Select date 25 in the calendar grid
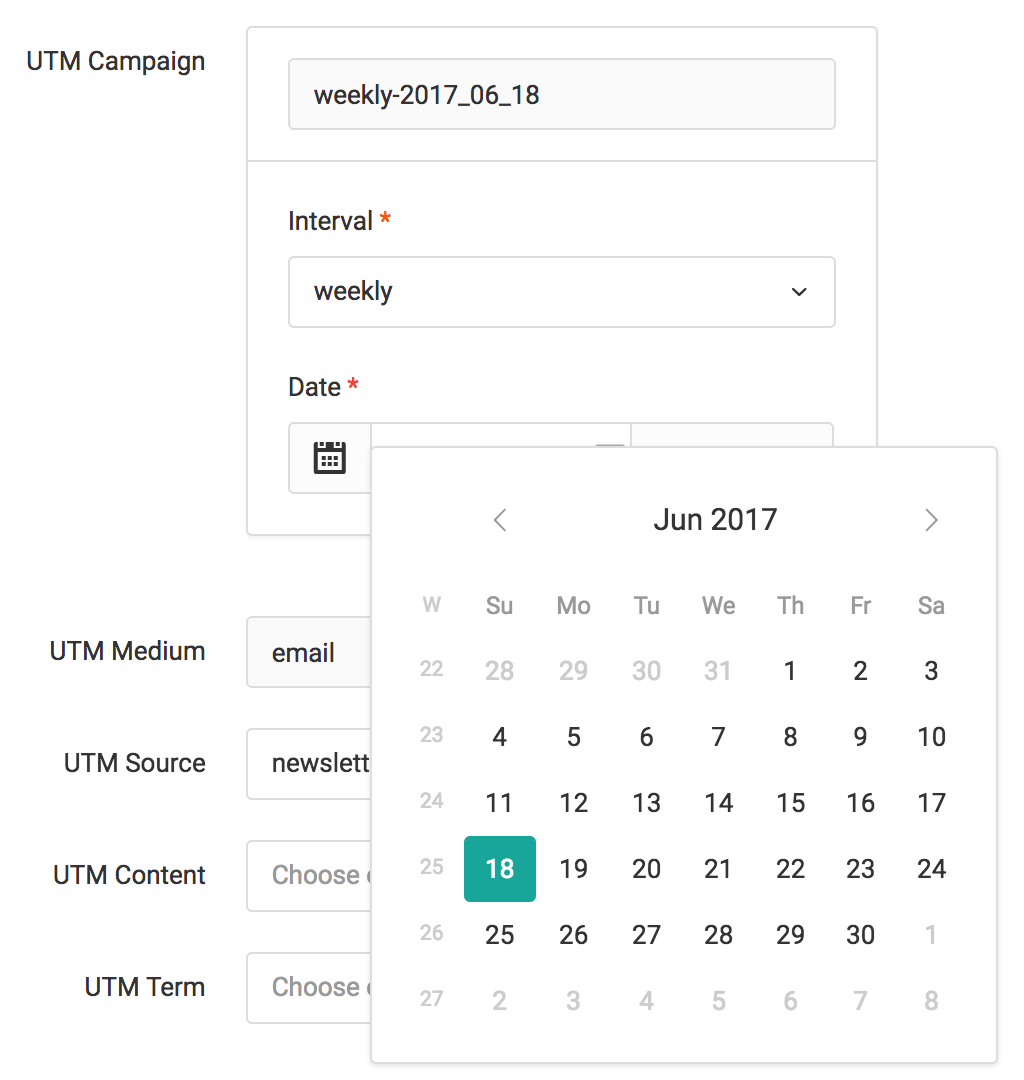 499,934
